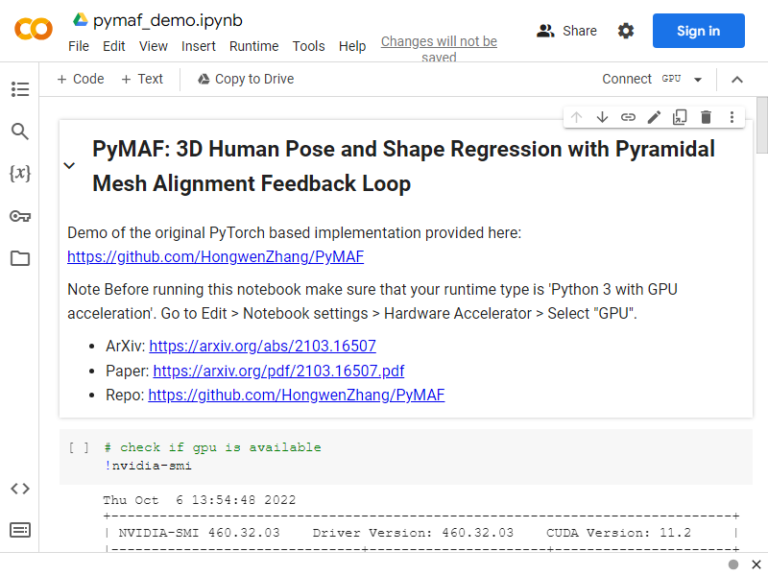Open more cell actions menu
768x576 pixels.
coord(732,117)
